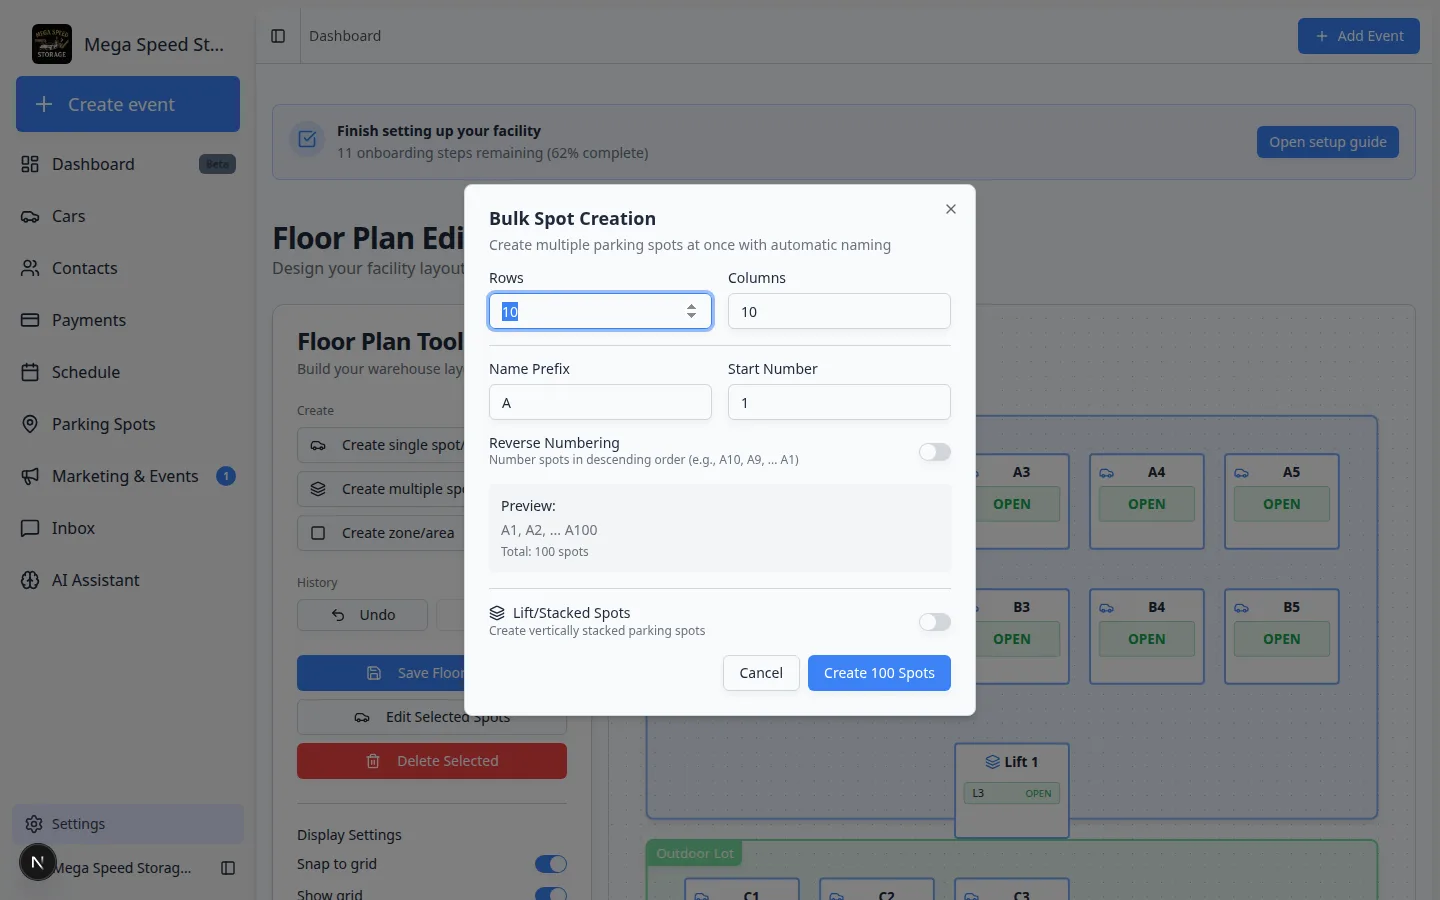Go to Payments page
This screenshot has height=900, width=1440.
click(x=128, y=320)
